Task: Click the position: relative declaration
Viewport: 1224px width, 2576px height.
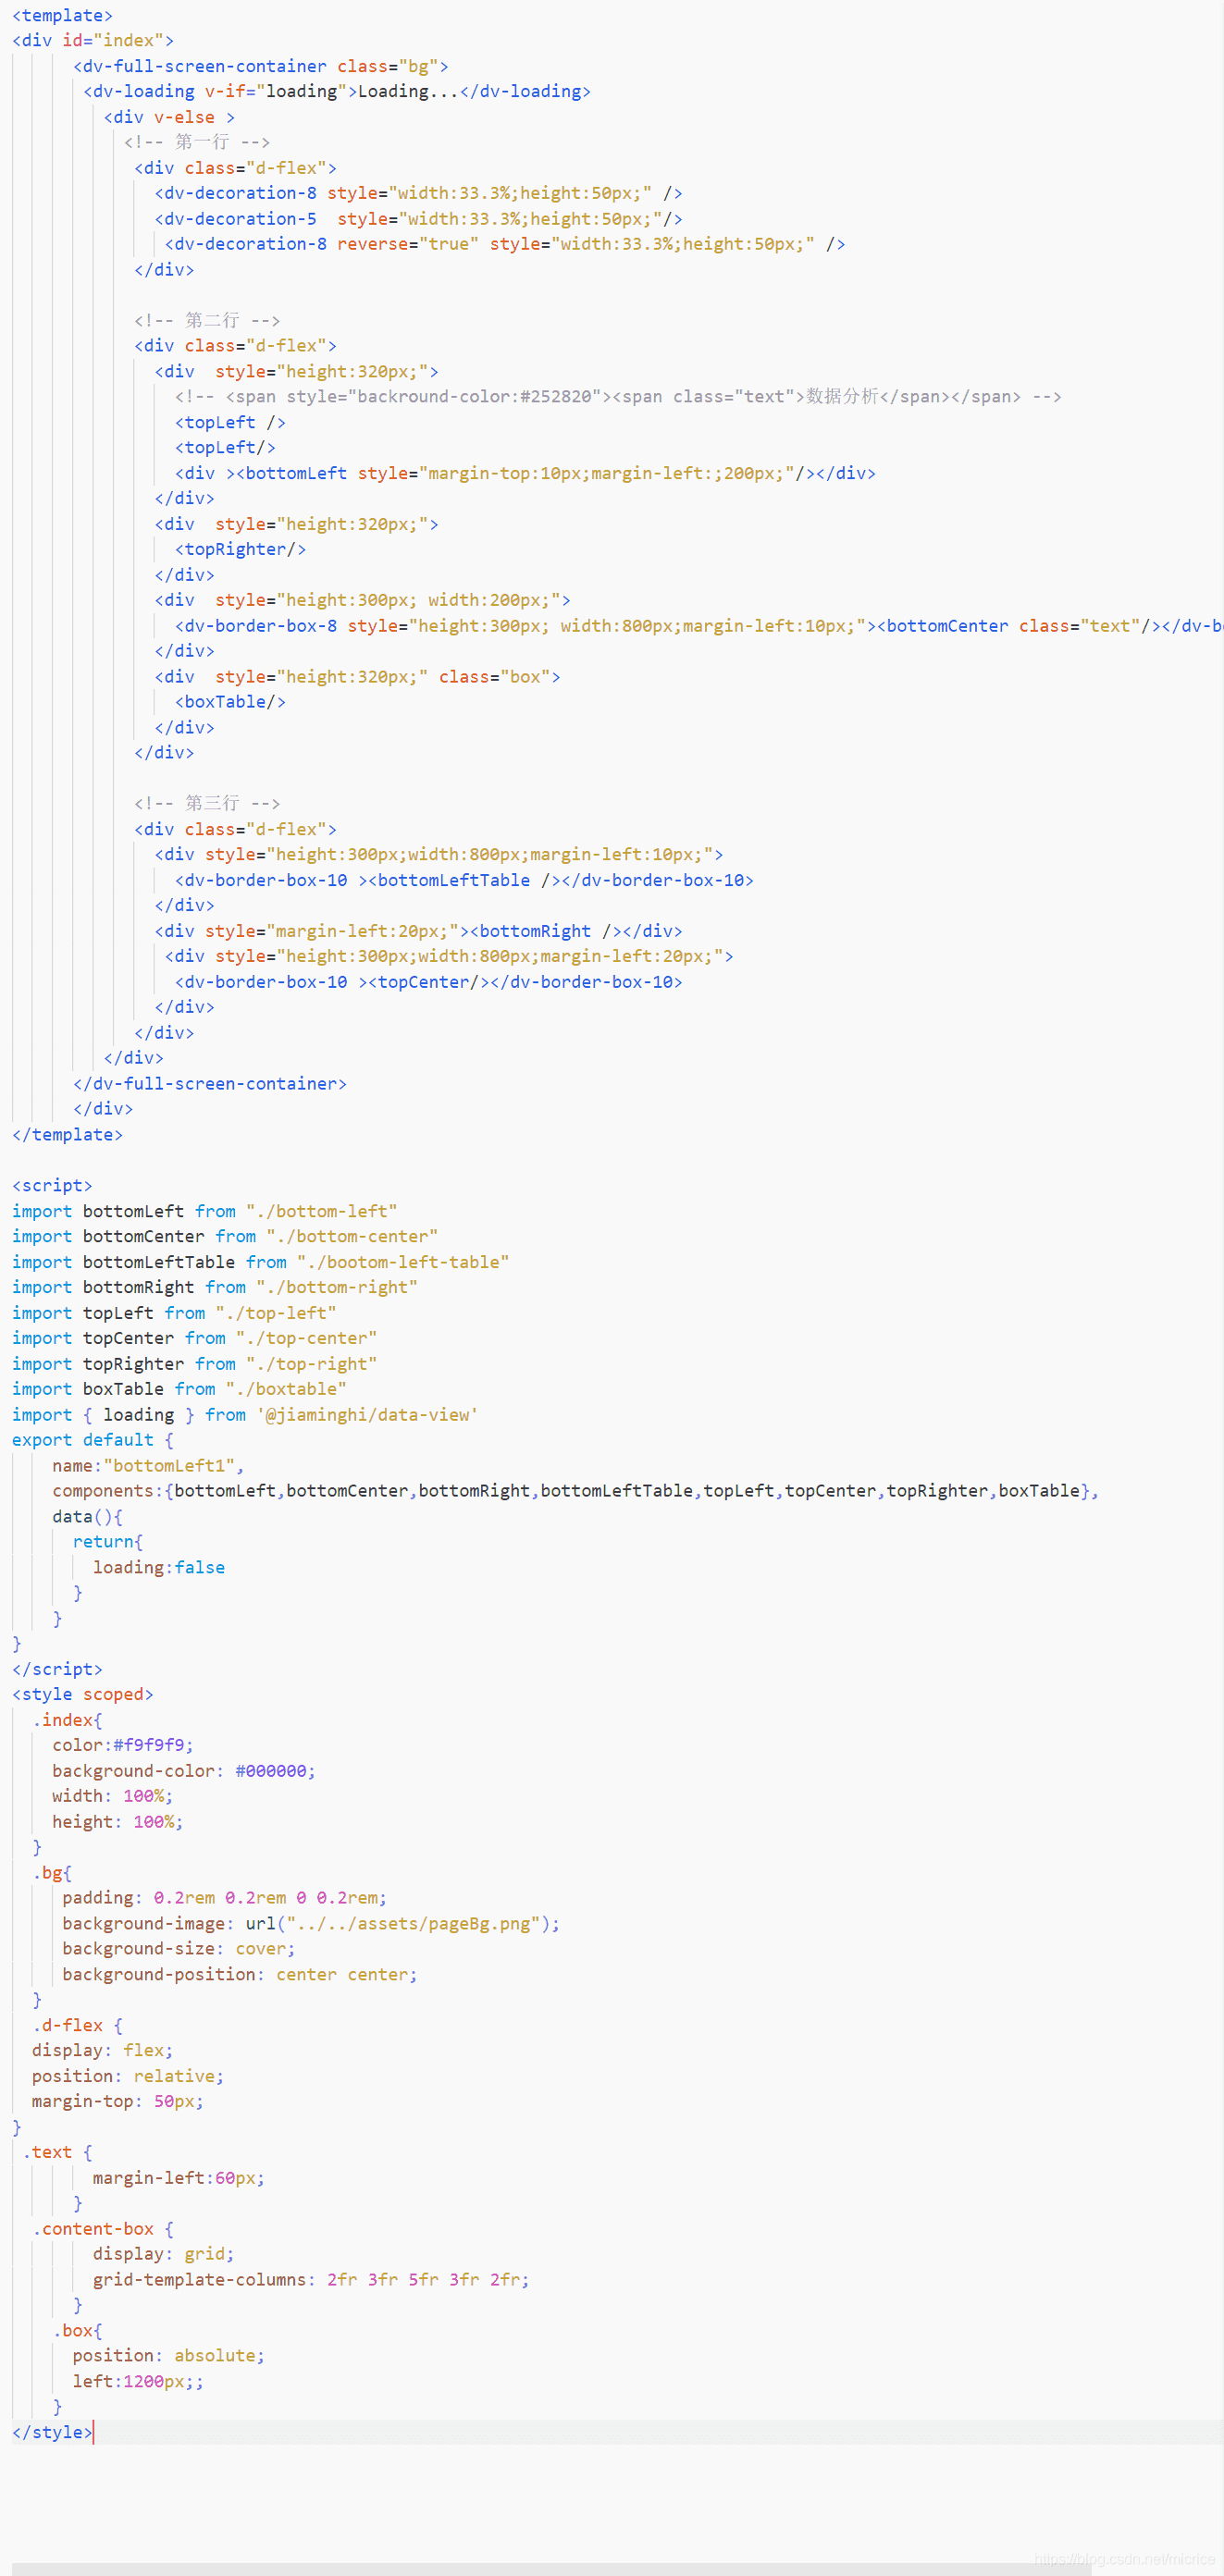Action: (x=128, y=2076)
